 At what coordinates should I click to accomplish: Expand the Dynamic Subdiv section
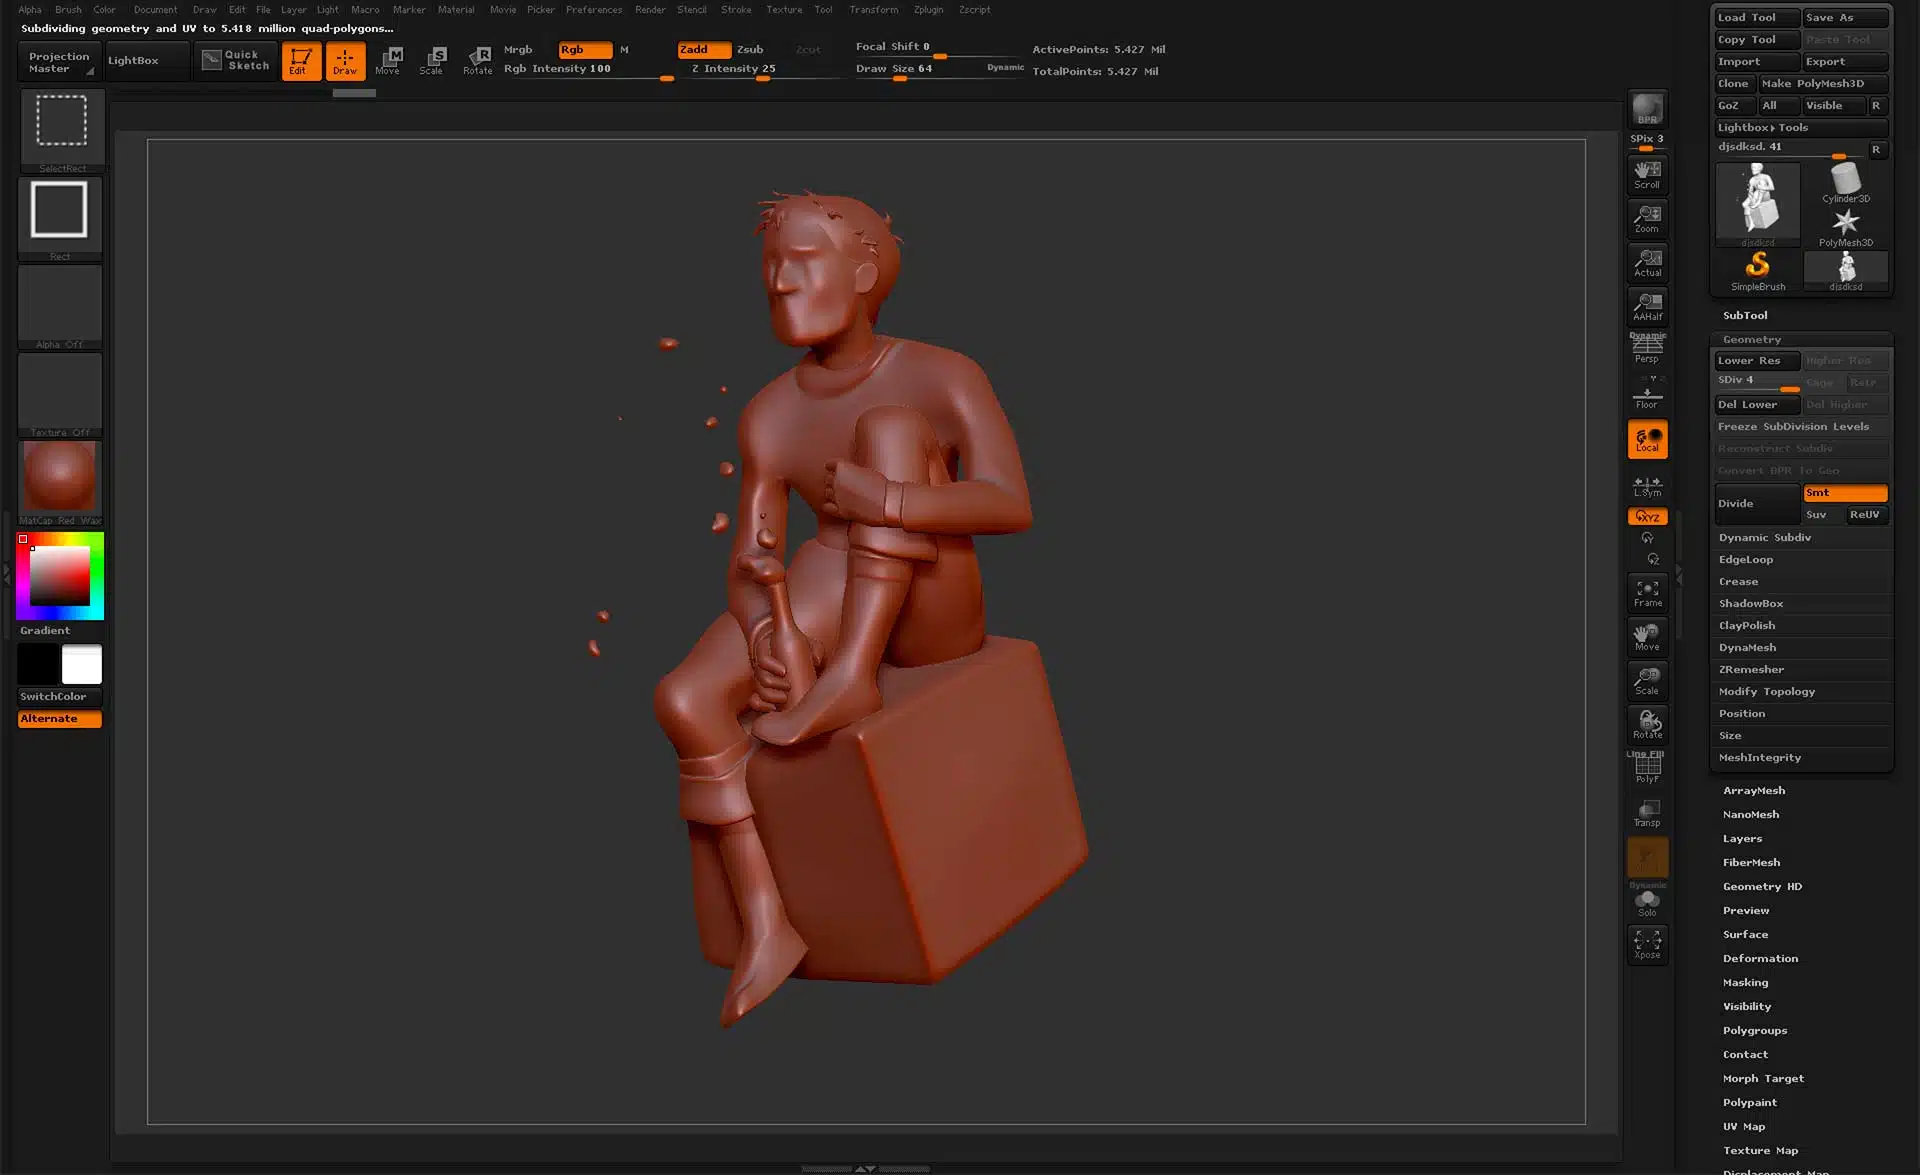click(1764, 538)
